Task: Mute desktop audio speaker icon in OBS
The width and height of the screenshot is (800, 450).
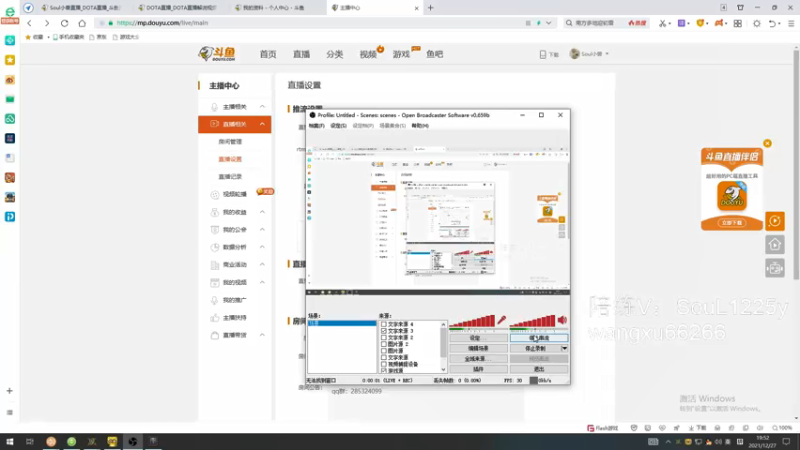Action: tap(562, 320)
